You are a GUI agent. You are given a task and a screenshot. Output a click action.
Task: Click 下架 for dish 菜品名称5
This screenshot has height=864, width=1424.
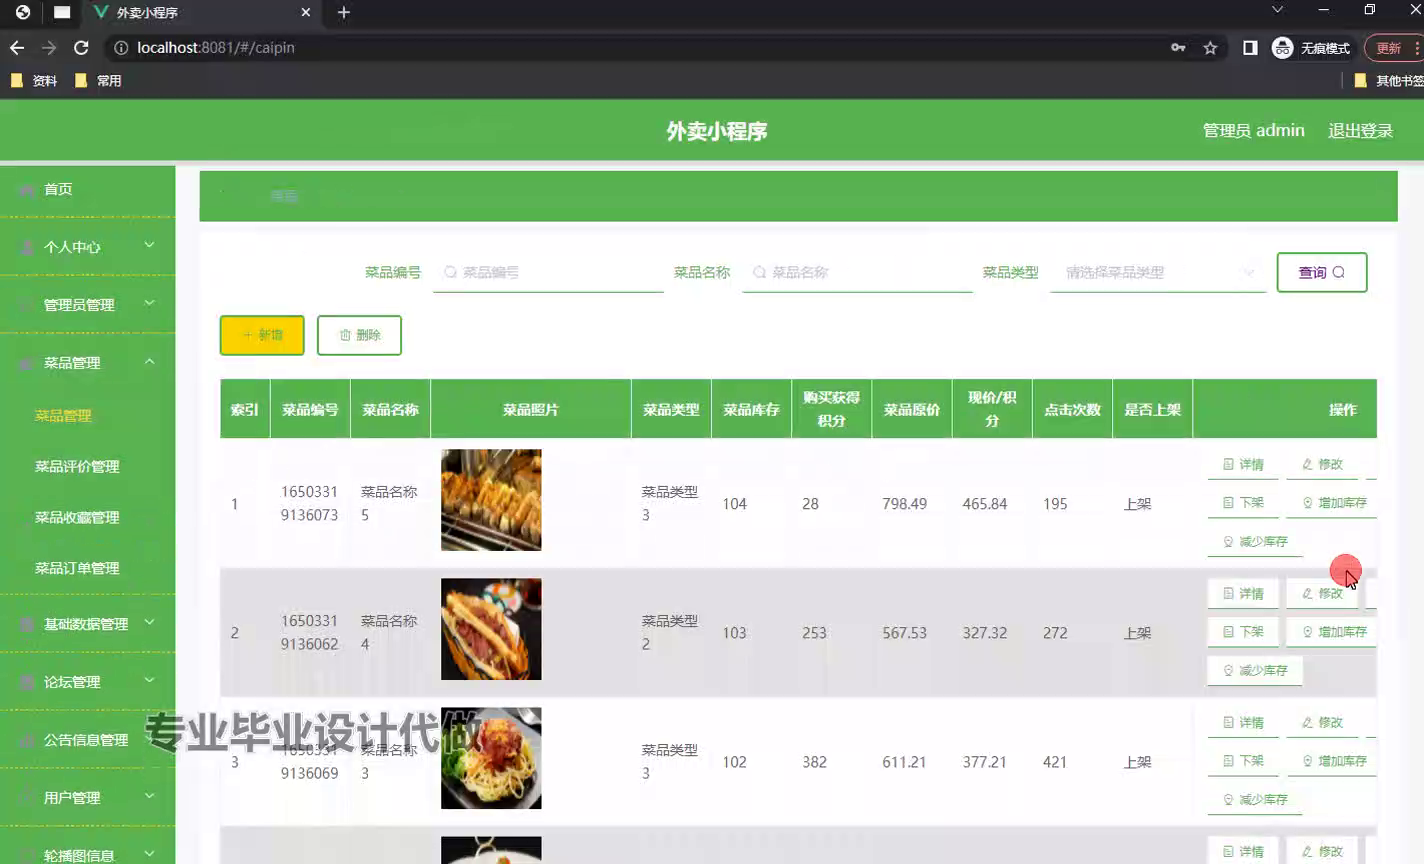(x=1243, y=503)
